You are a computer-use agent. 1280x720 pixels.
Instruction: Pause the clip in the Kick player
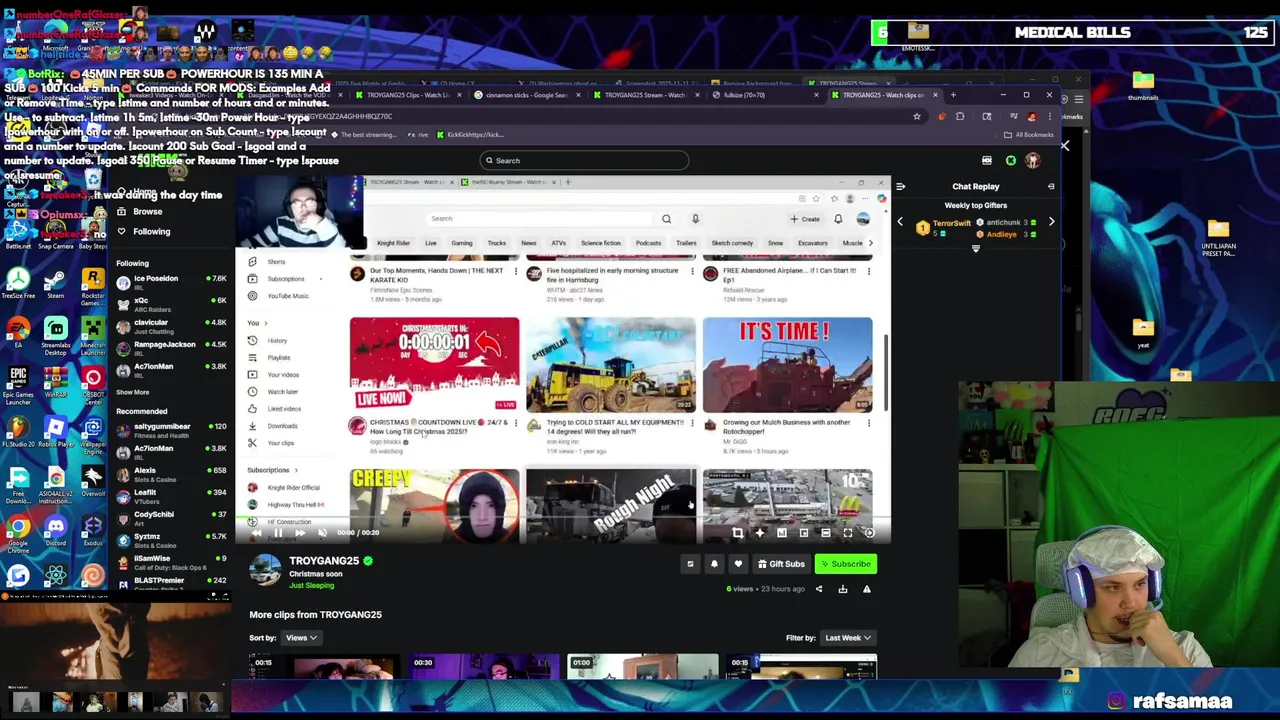278,533
